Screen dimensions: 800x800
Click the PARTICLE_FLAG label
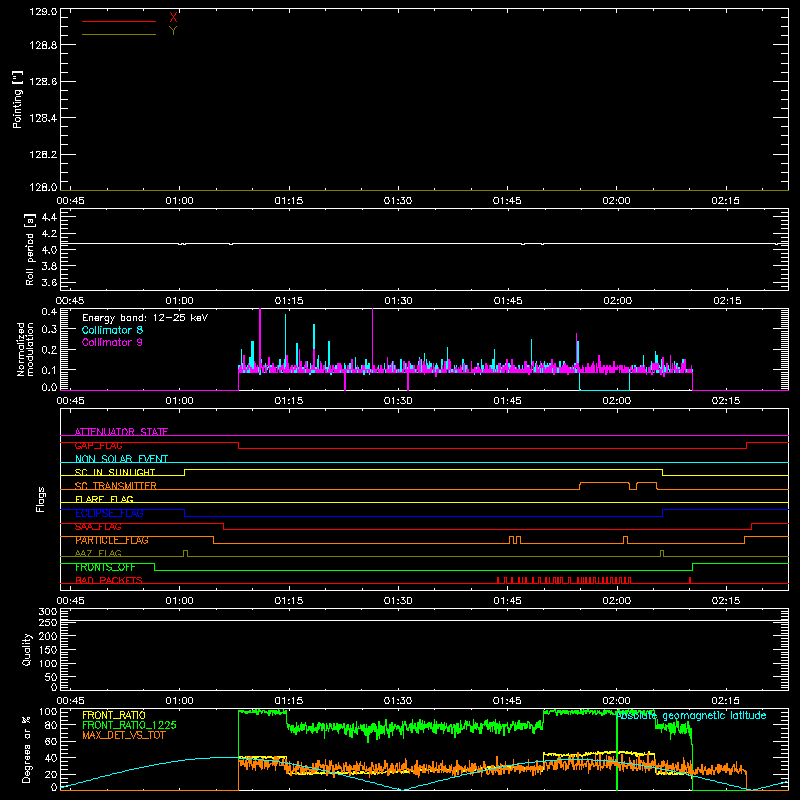pyautogui.click(x=112, y=540)
